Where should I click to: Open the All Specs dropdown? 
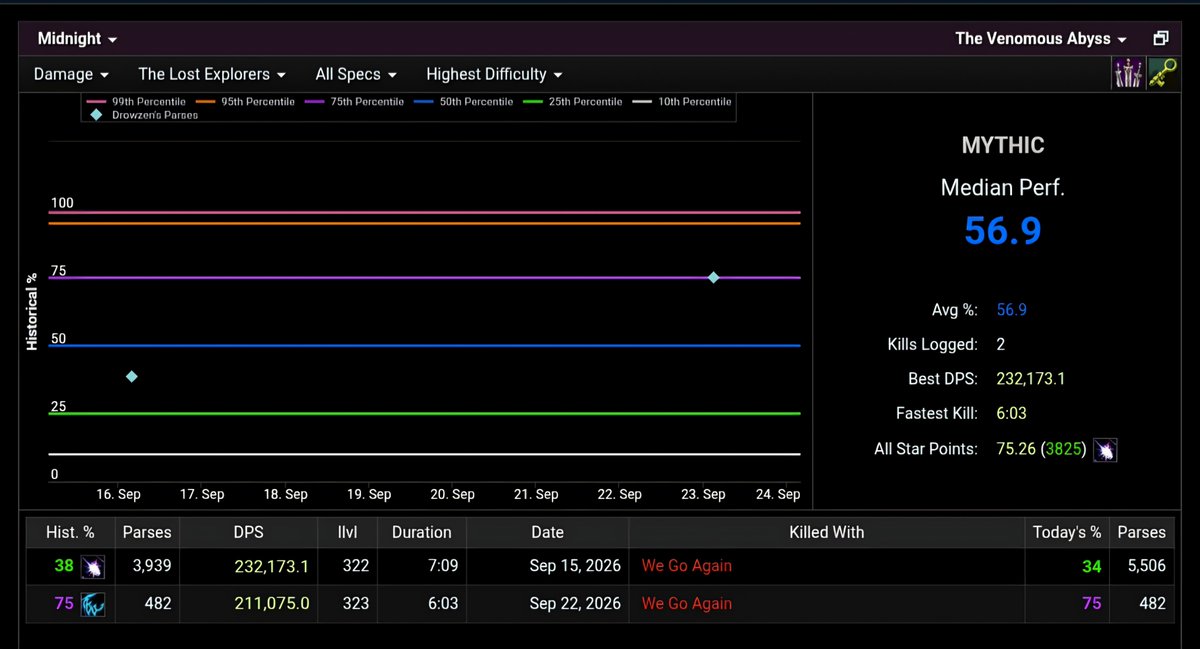tap(356, 74)
